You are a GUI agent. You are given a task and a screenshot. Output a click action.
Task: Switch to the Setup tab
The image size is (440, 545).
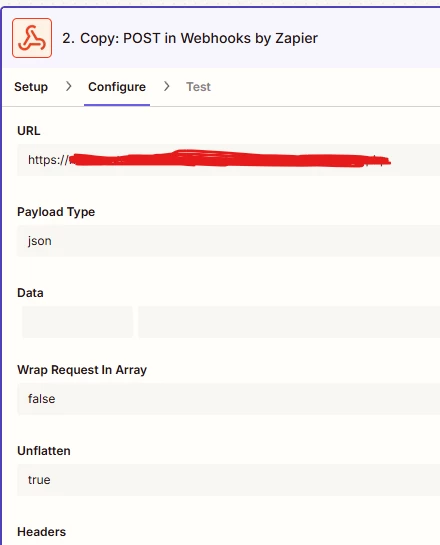(31, 87)
